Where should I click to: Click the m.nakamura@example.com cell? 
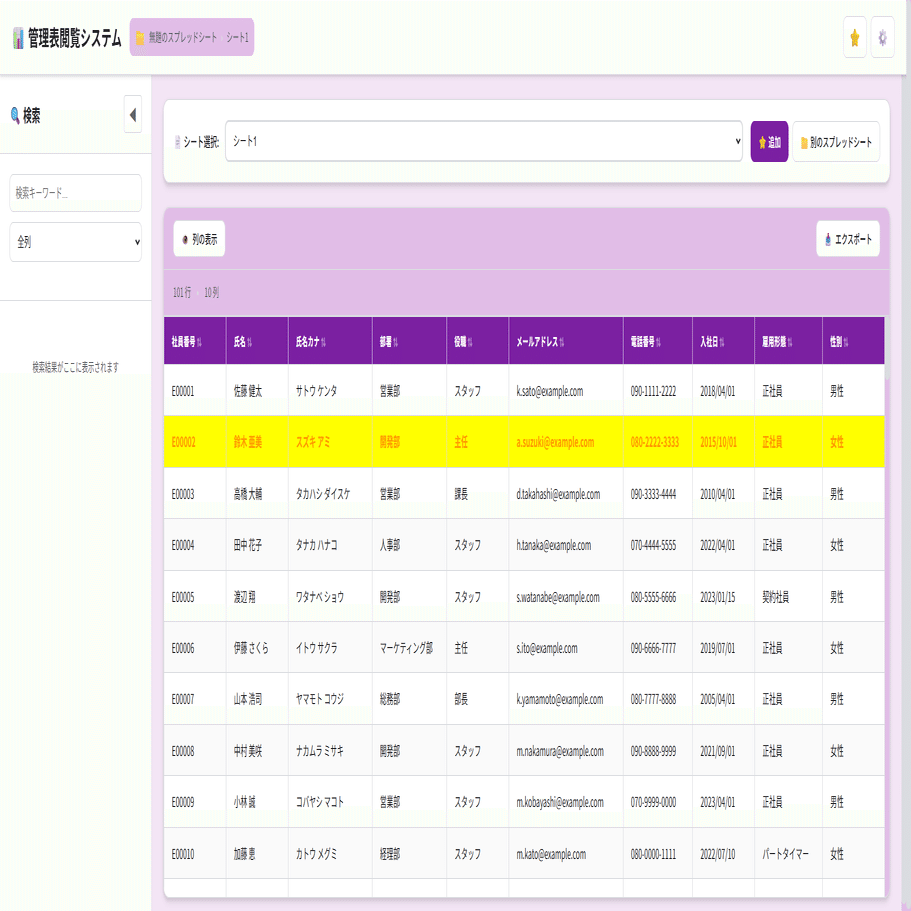(x=565, y=751)
